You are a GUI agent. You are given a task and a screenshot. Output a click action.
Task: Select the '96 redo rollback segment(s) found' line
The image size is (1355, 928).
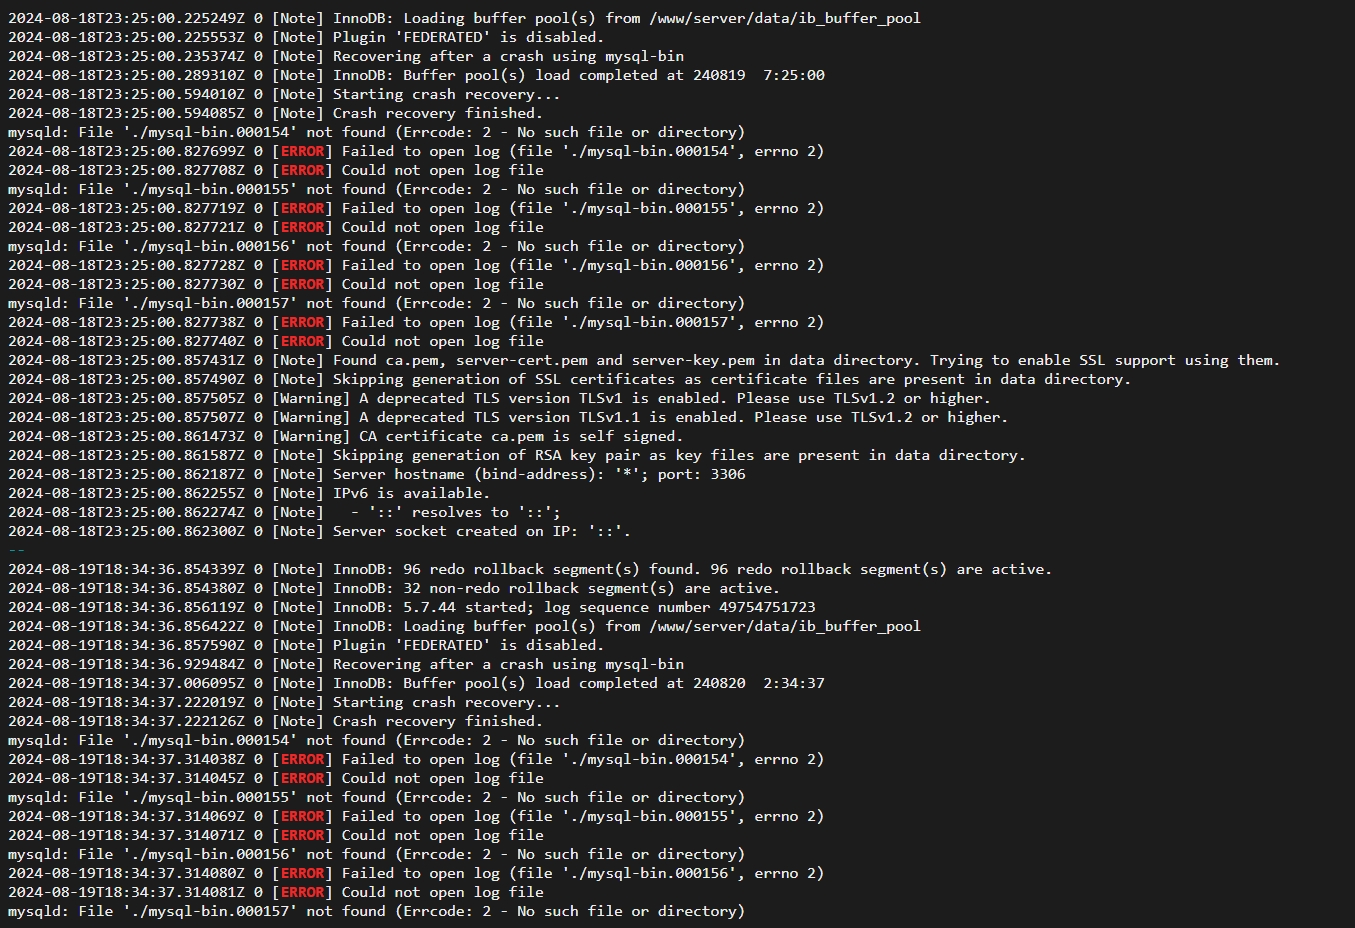point(530,569)
